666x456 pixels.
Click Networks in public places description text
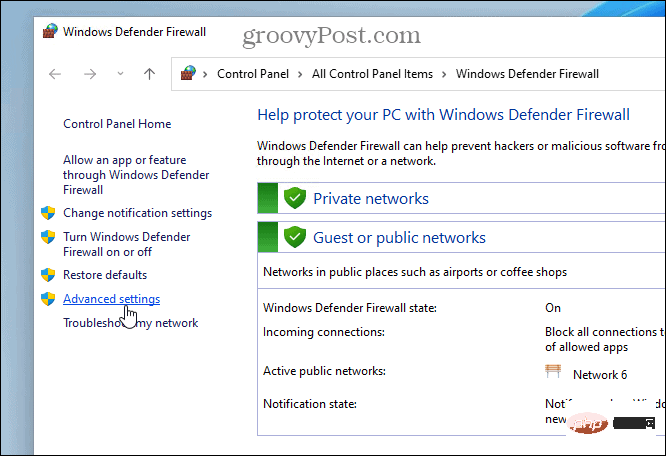point(415,272)
